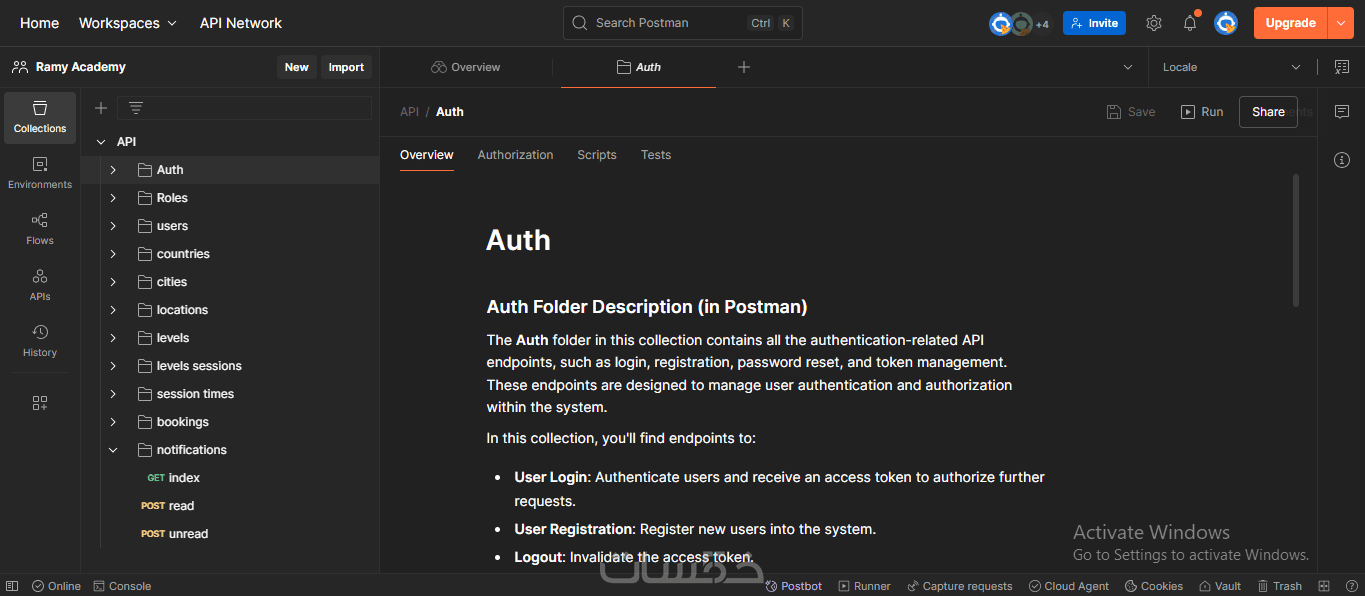Open the notifications bell icon
Screen dimensions: 1365x596
[1190, 23]
